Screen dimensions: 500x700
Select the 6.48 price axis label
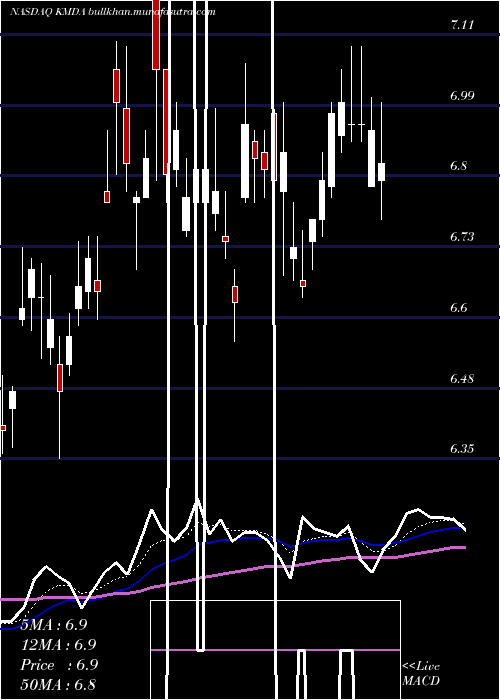(x=462, y=379)
